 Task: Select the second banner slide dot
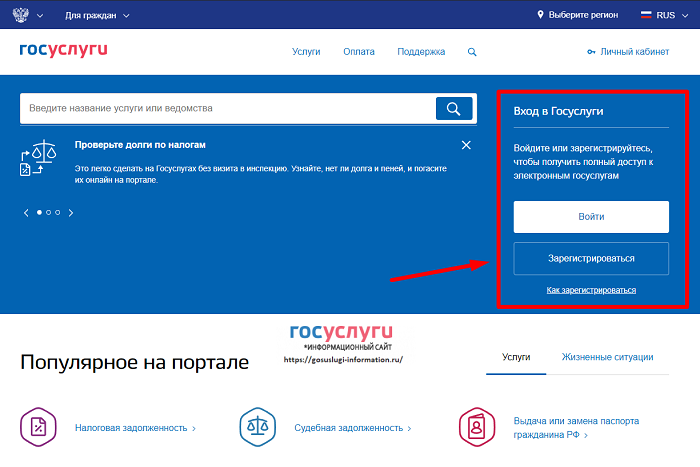49,213
